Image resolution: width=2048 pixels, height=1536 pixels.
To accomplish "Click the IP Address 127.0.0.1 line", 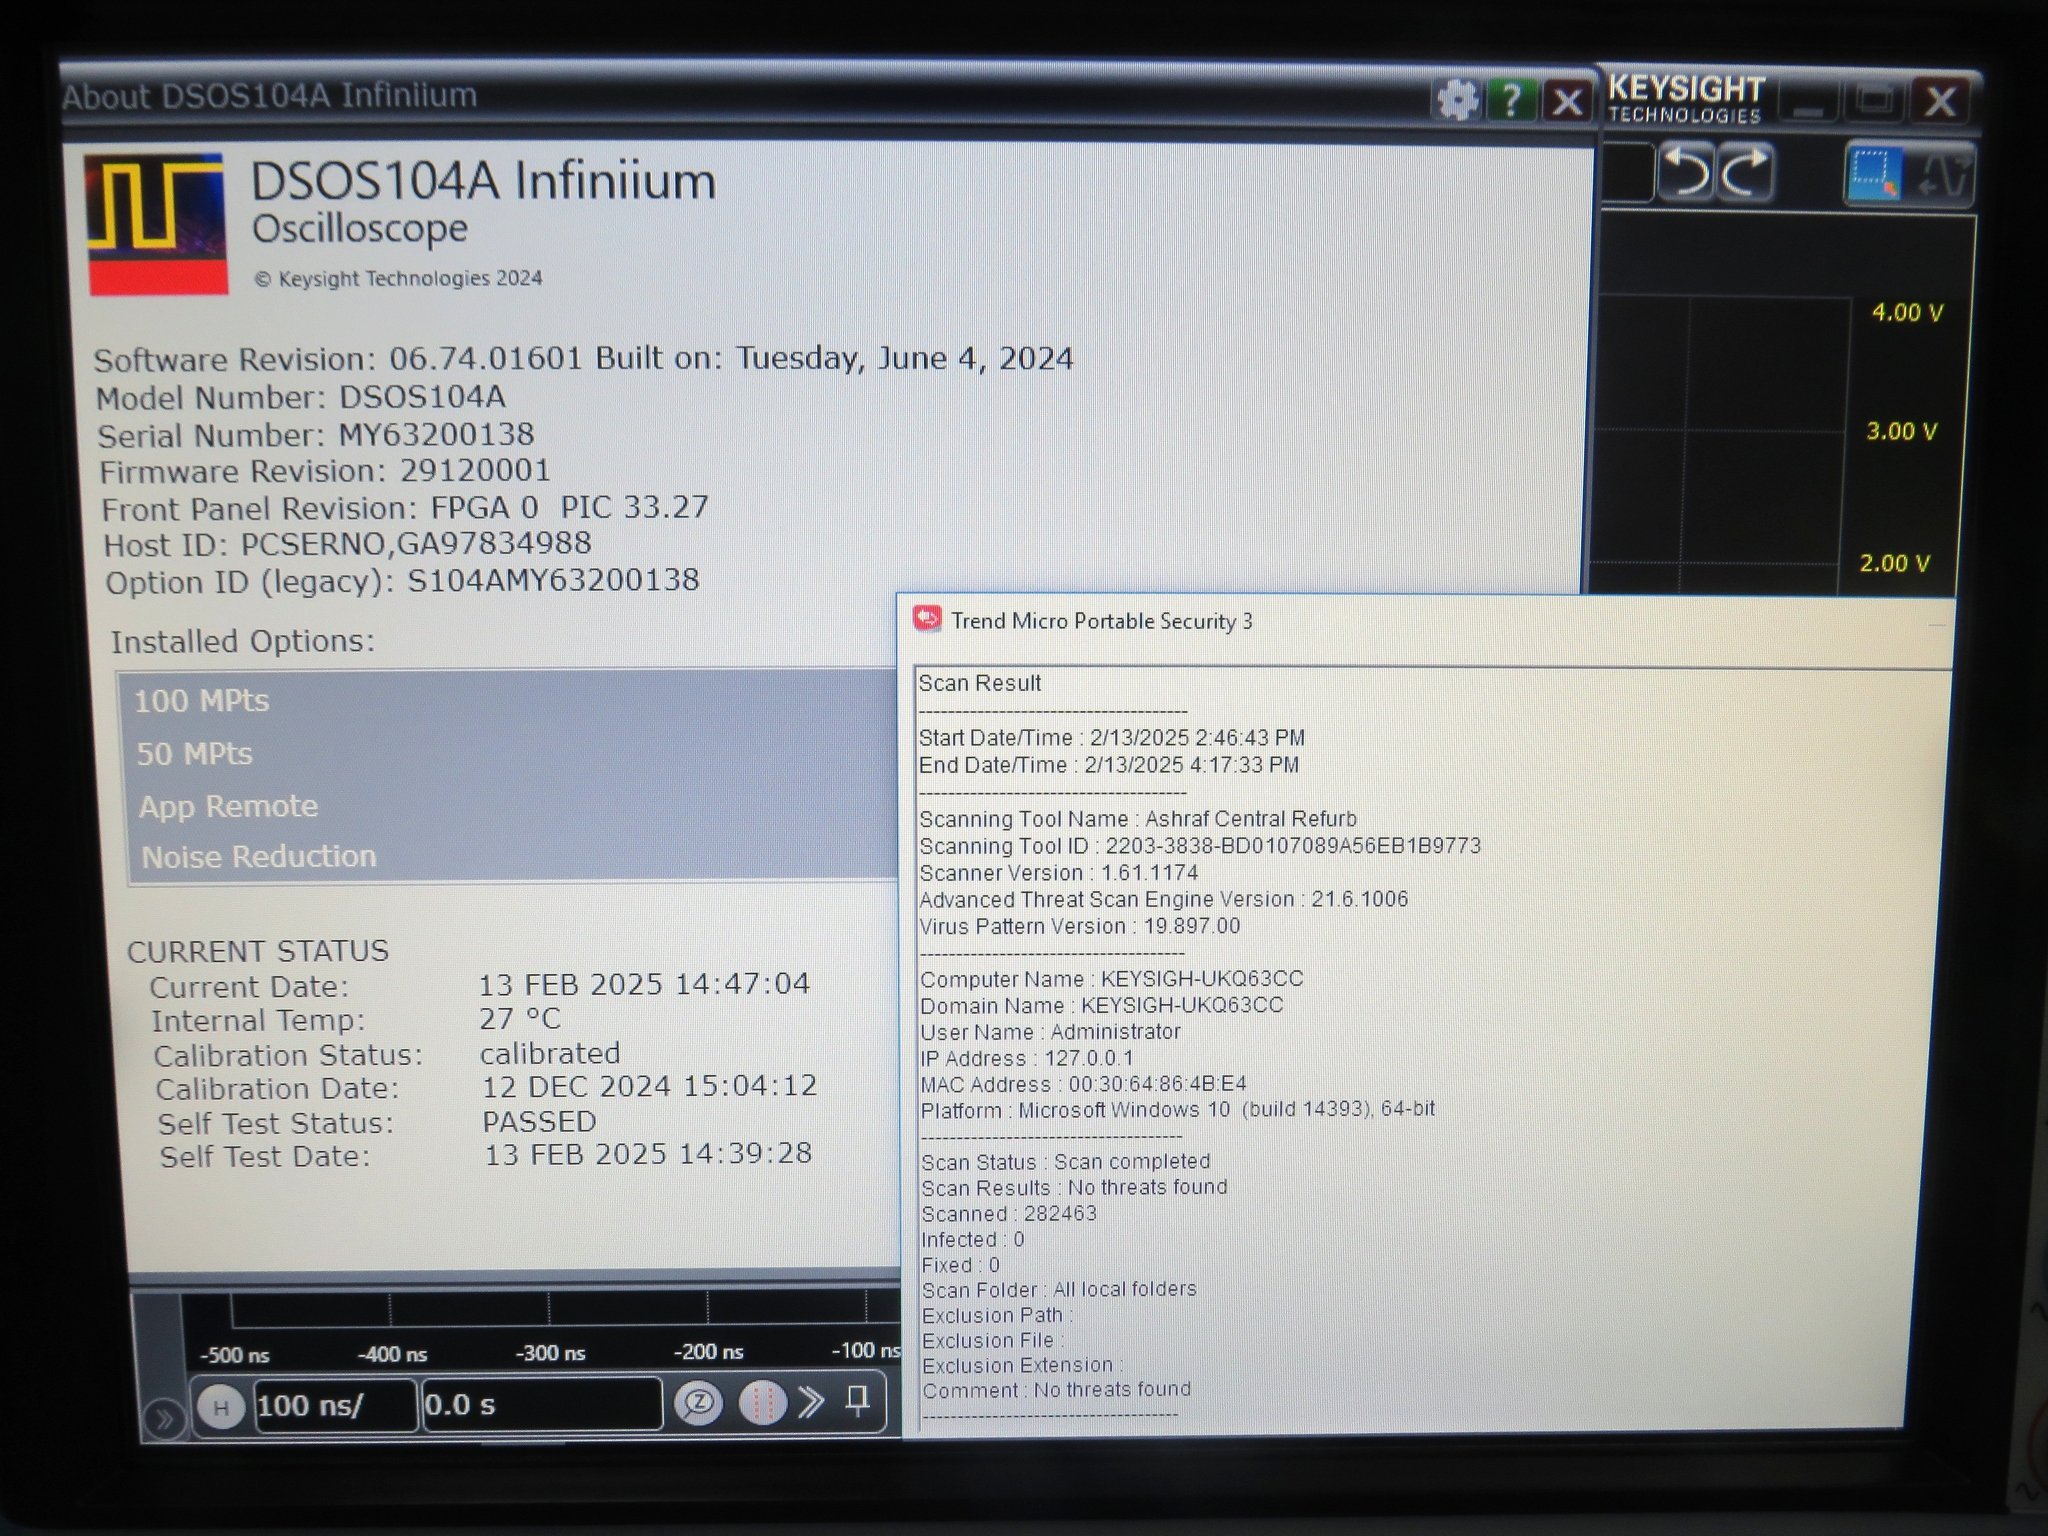I will (1028, 1058).
